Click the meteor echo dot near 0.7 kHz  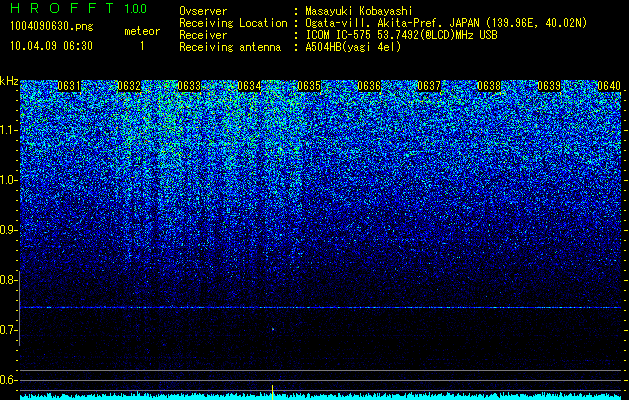(x=273, y=329)
